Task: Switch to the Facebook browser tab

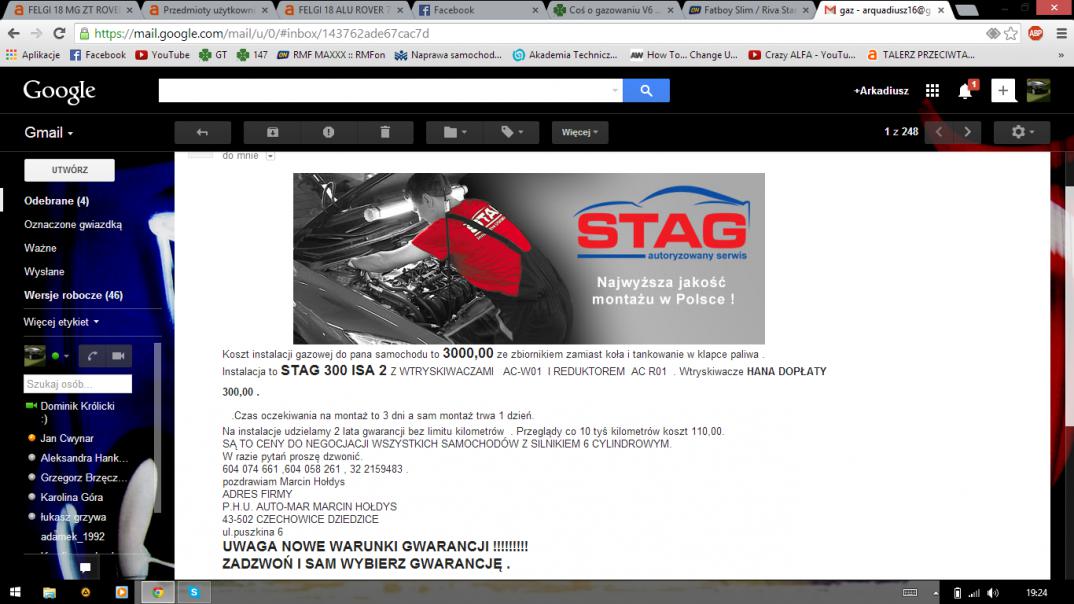Action: (479, 10)
